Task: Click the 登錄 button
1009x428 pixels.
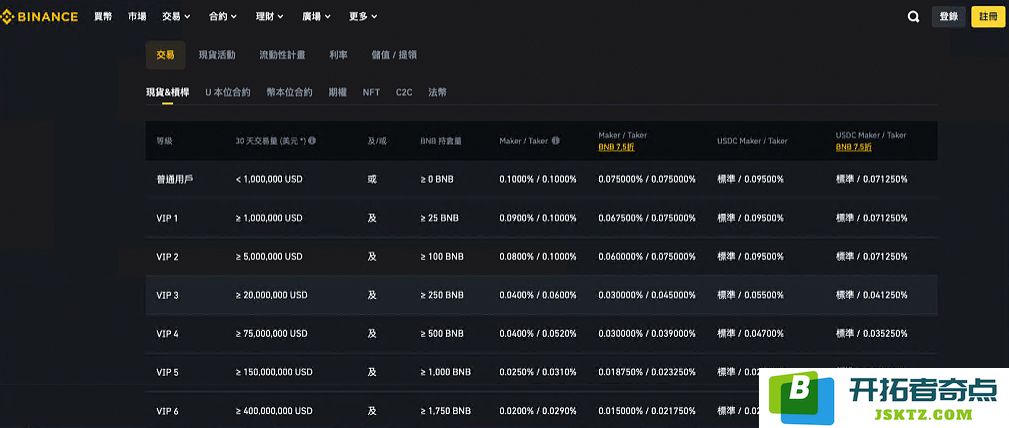Action: click(949, 17)
